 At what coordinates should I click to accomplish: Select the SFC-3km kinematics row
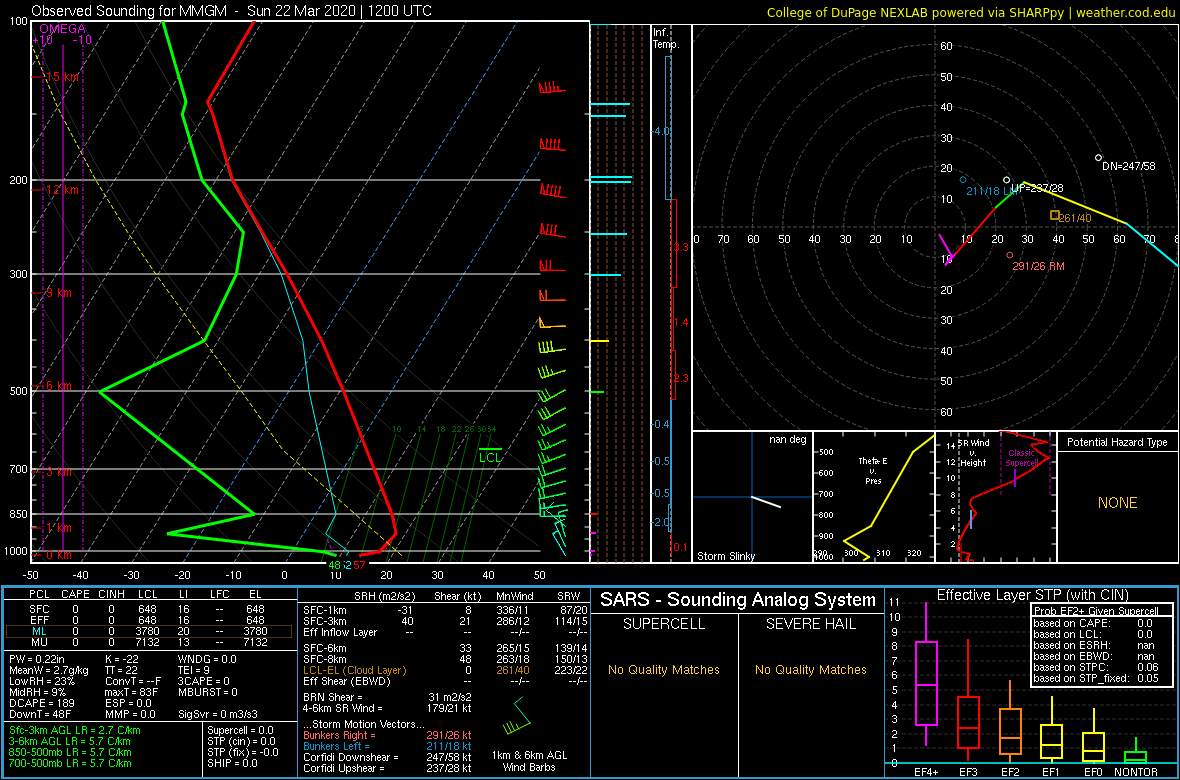[x=444, y=620]
